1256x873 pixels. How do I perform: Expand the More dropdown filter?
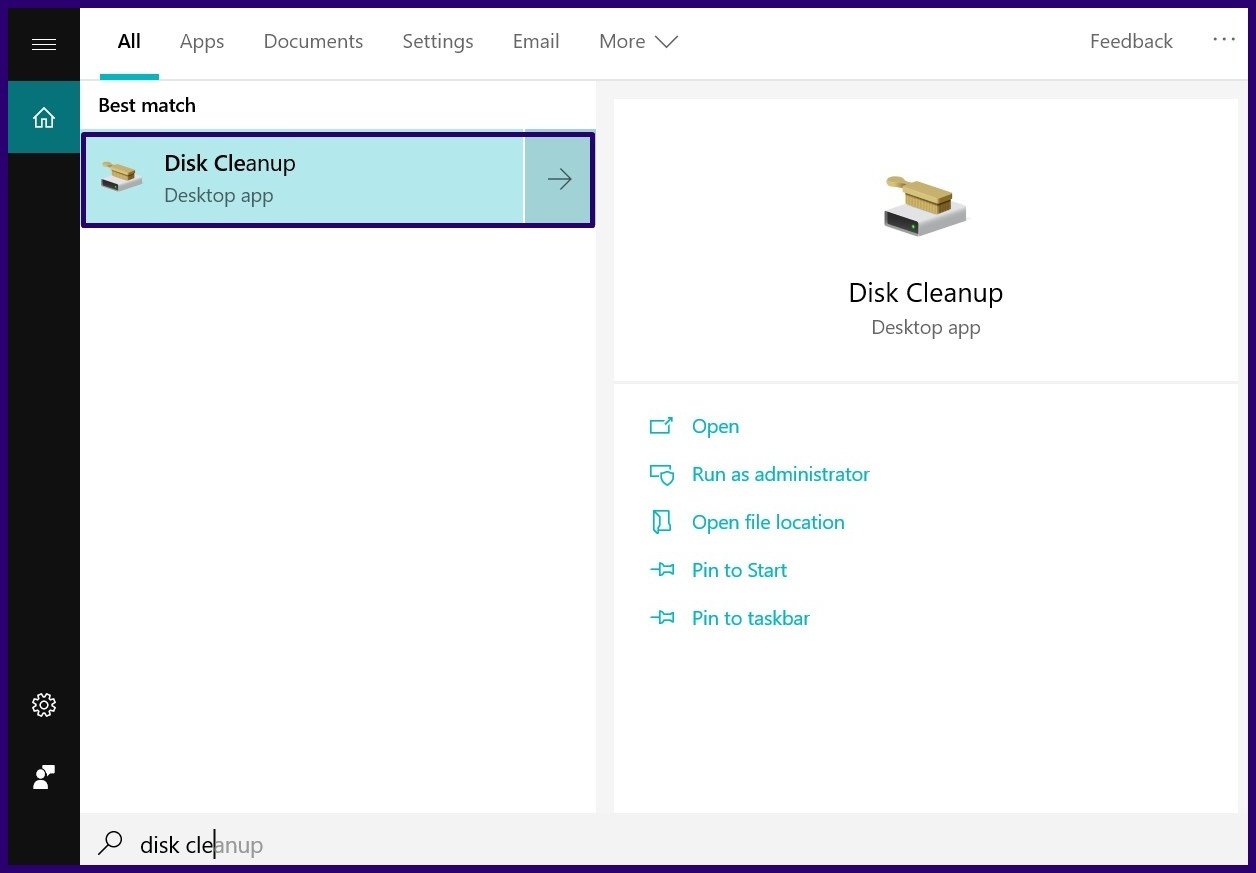(x=638, y=41)
